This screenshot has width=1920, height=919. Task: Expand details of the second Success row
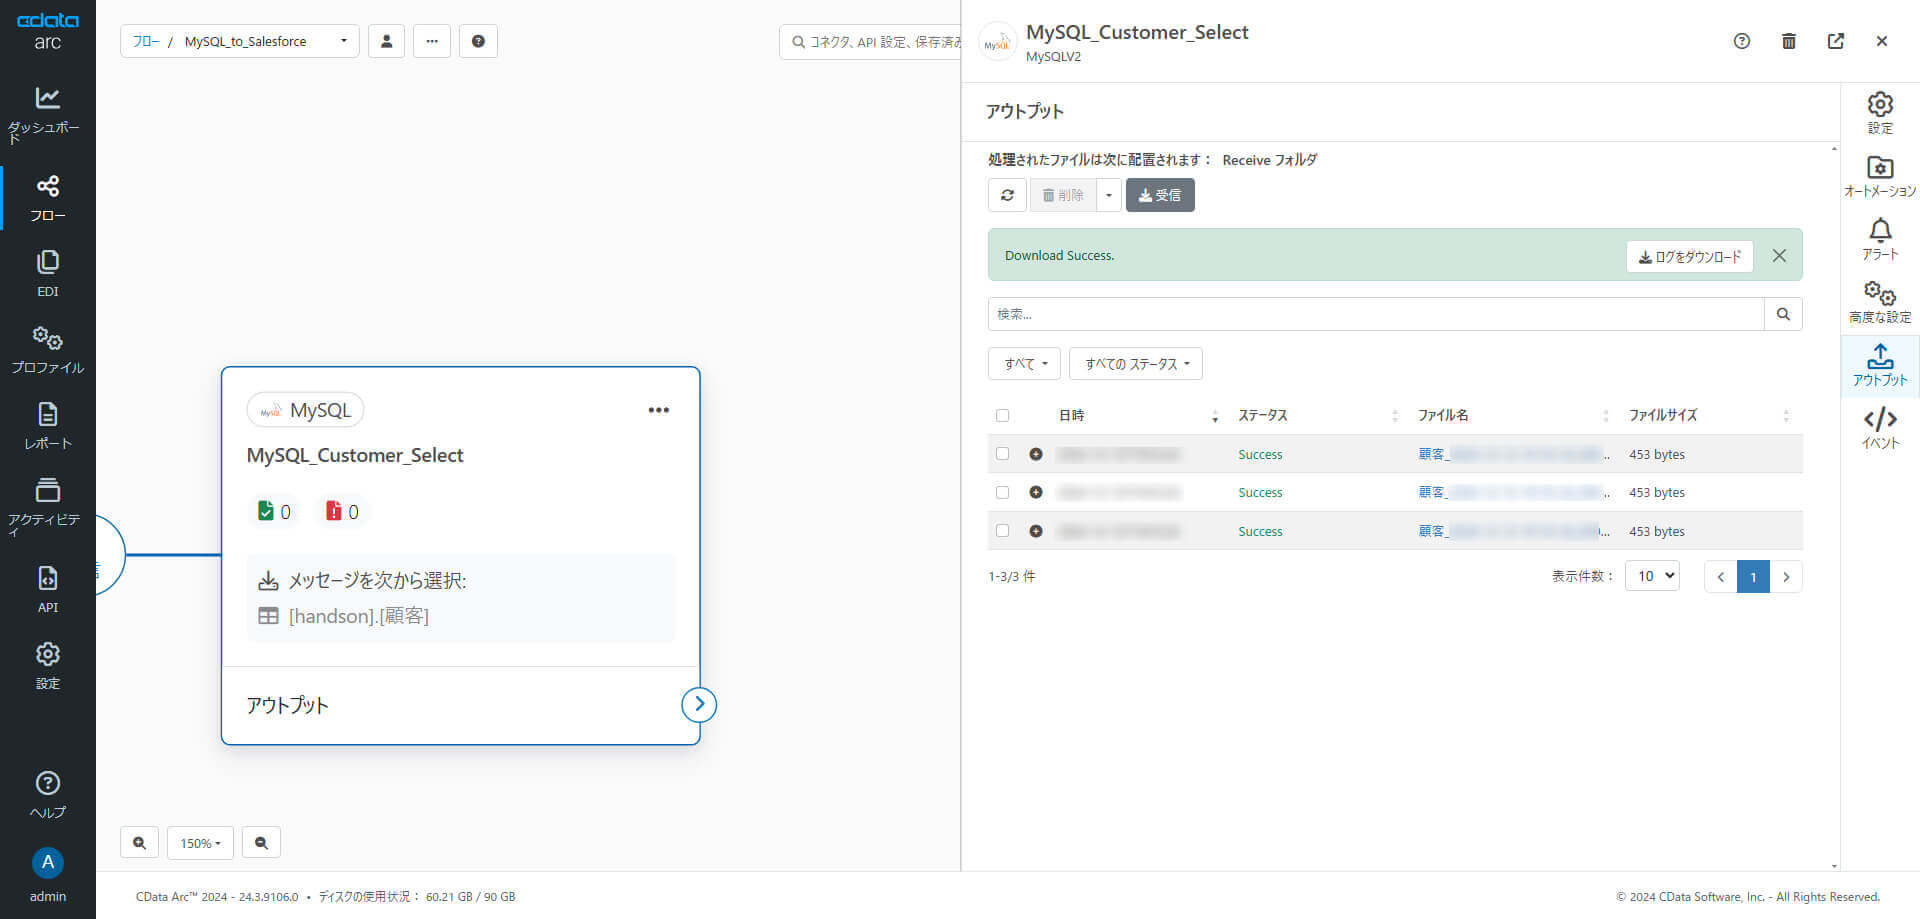1036,492
